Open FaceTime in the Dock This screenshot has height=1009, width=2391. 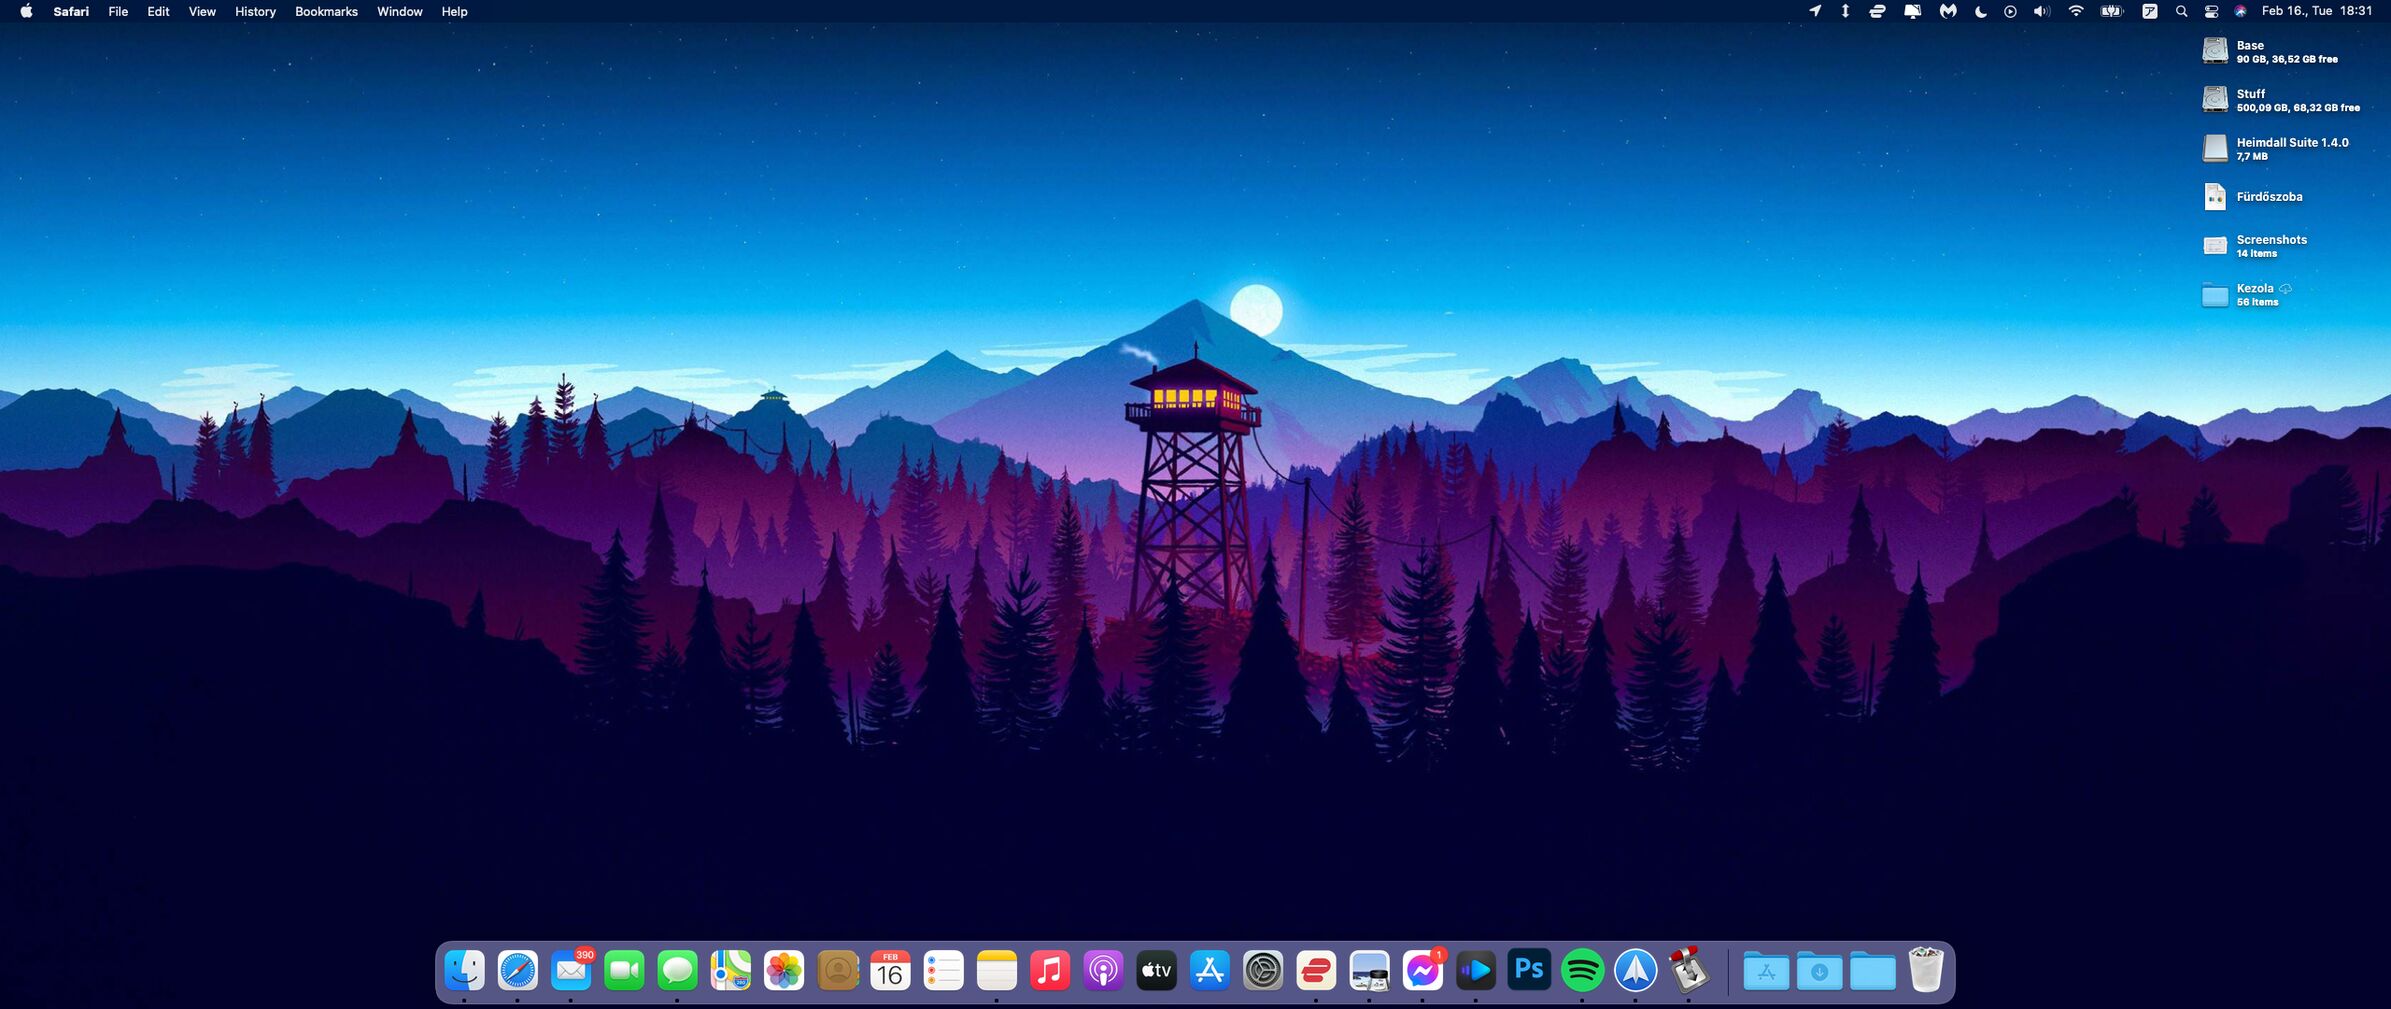[624, 970]
